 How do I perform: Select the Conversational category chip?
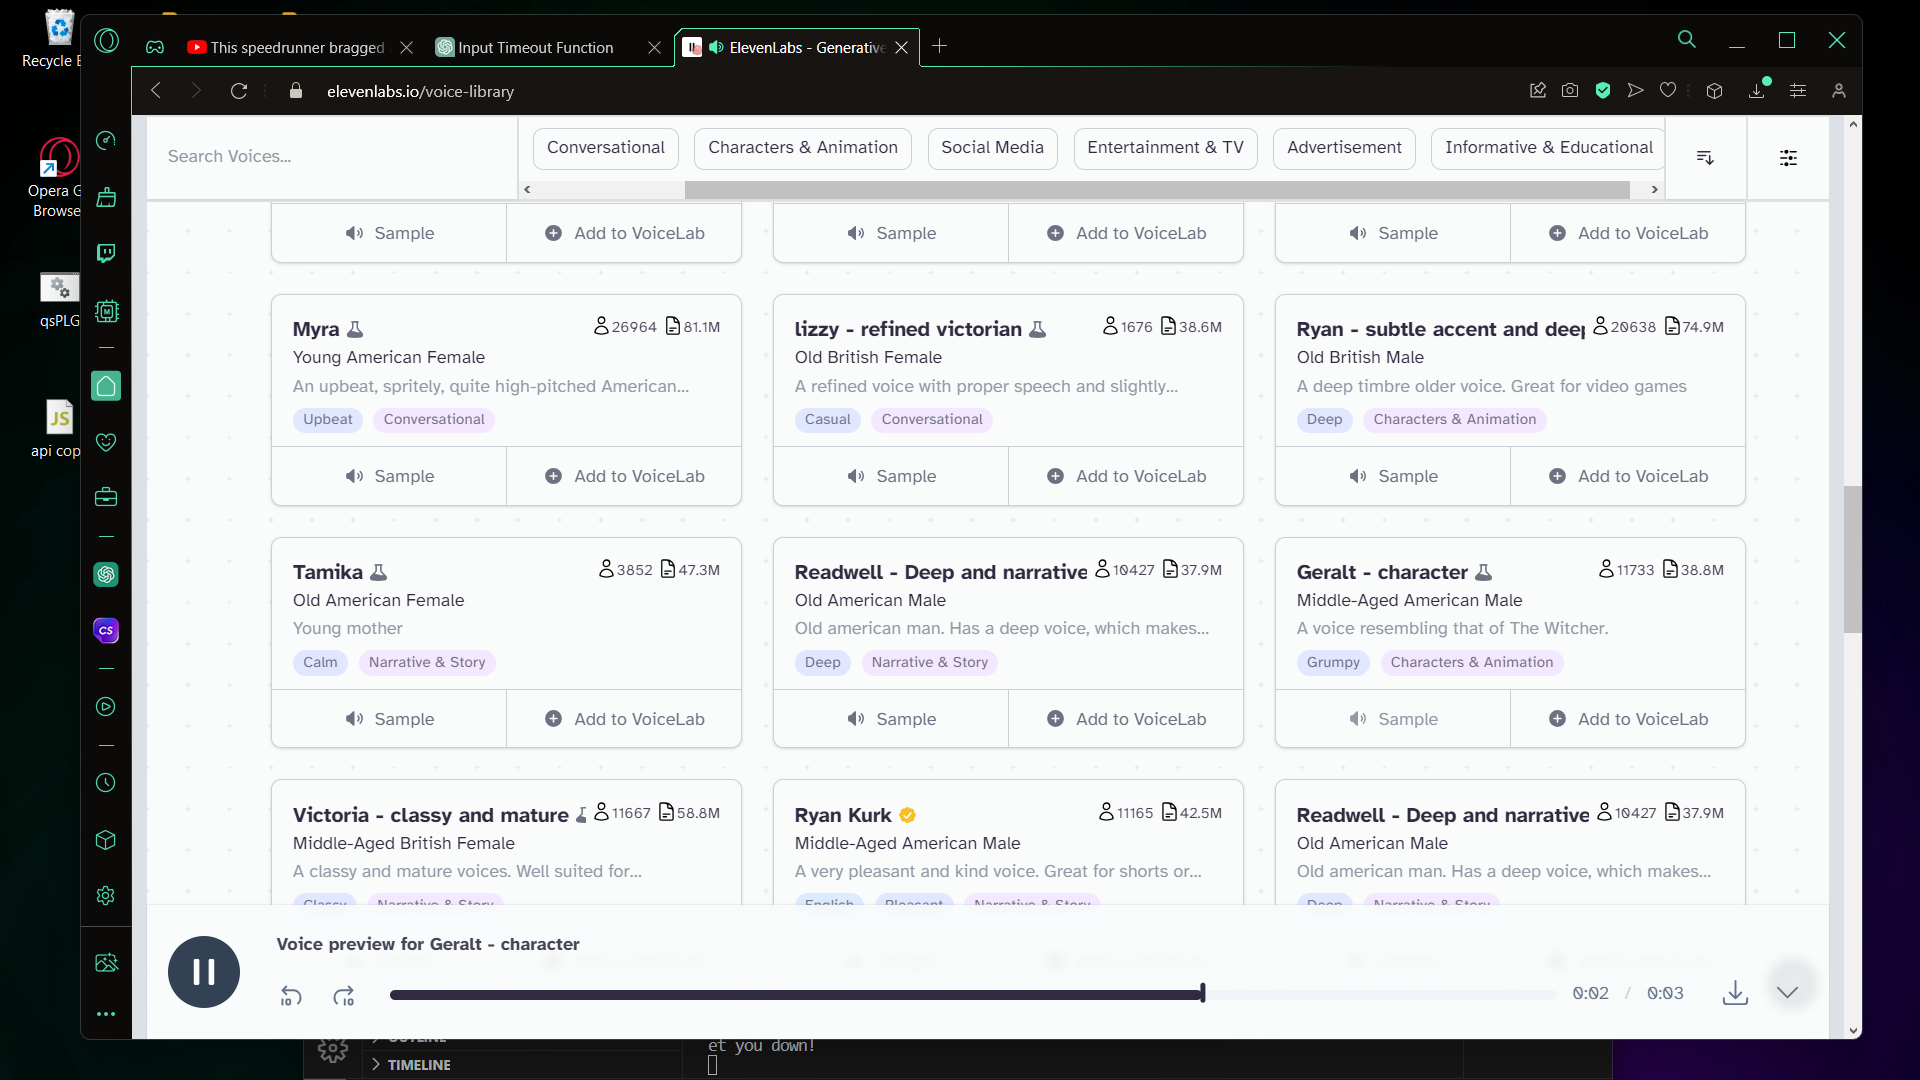(605, 148)
